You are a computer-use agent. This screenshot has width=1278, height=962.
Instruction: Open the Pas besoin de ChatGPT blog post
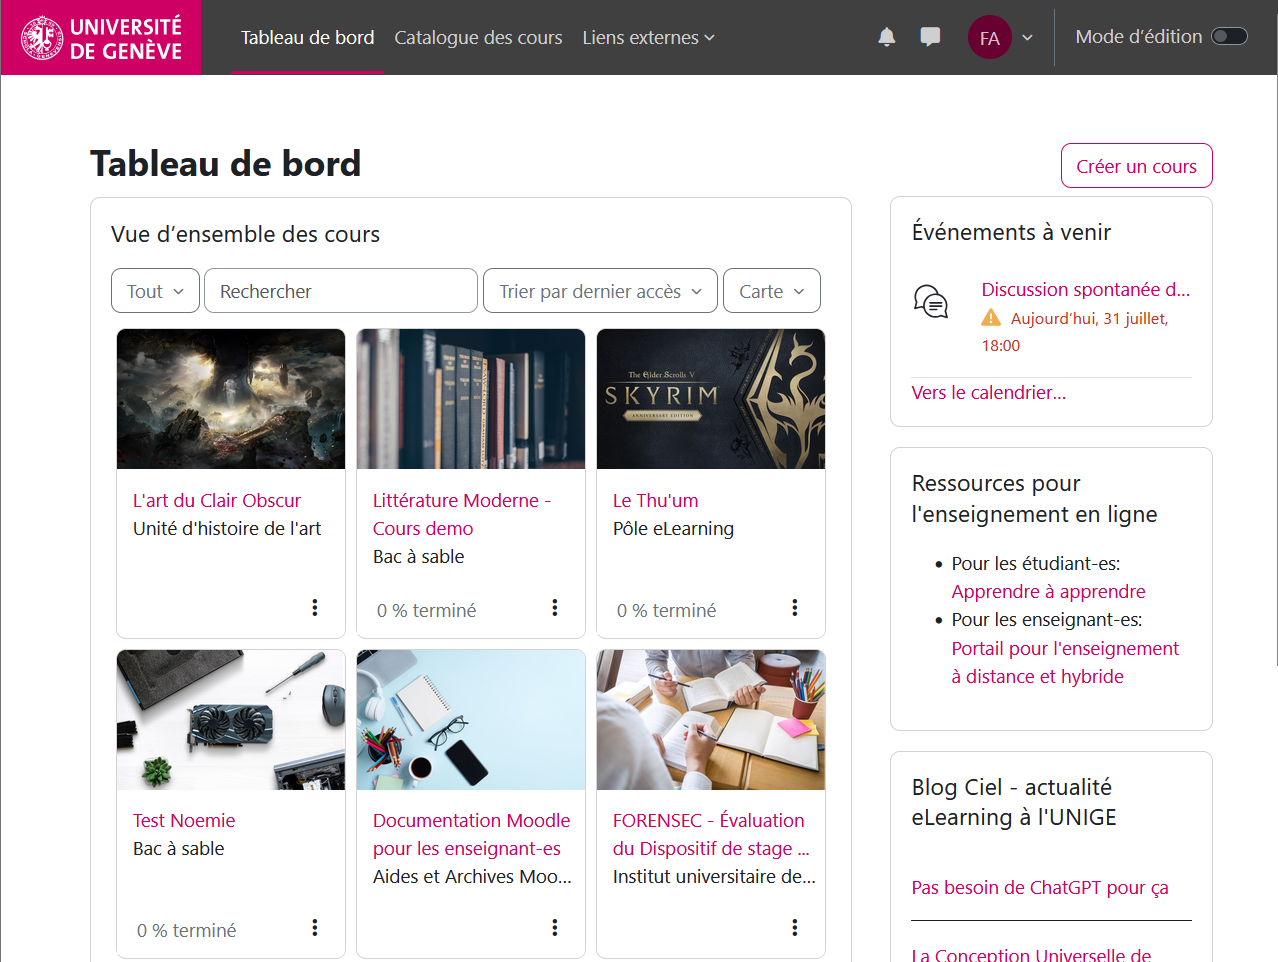pos(1039,888)
